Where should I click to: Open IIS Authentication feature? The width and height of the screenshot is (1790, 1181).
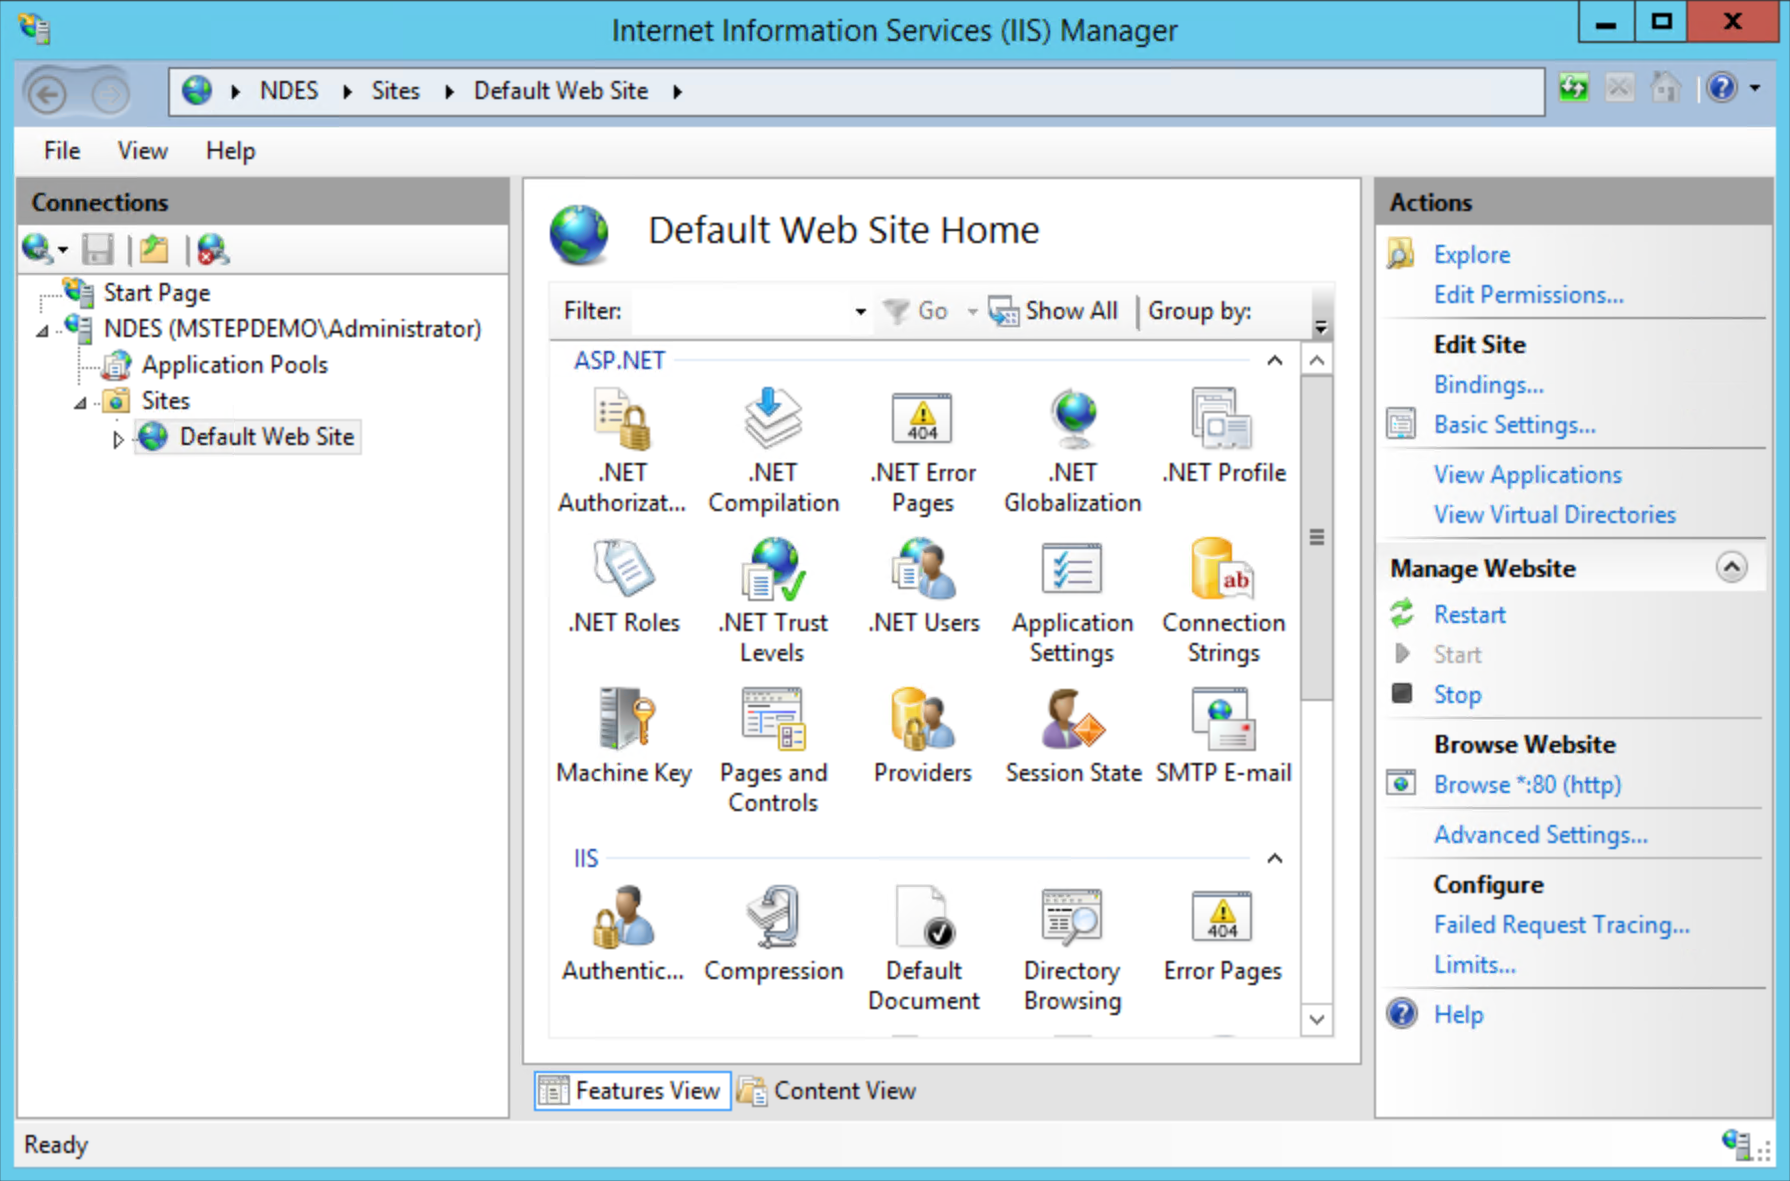tap(623, 935)
